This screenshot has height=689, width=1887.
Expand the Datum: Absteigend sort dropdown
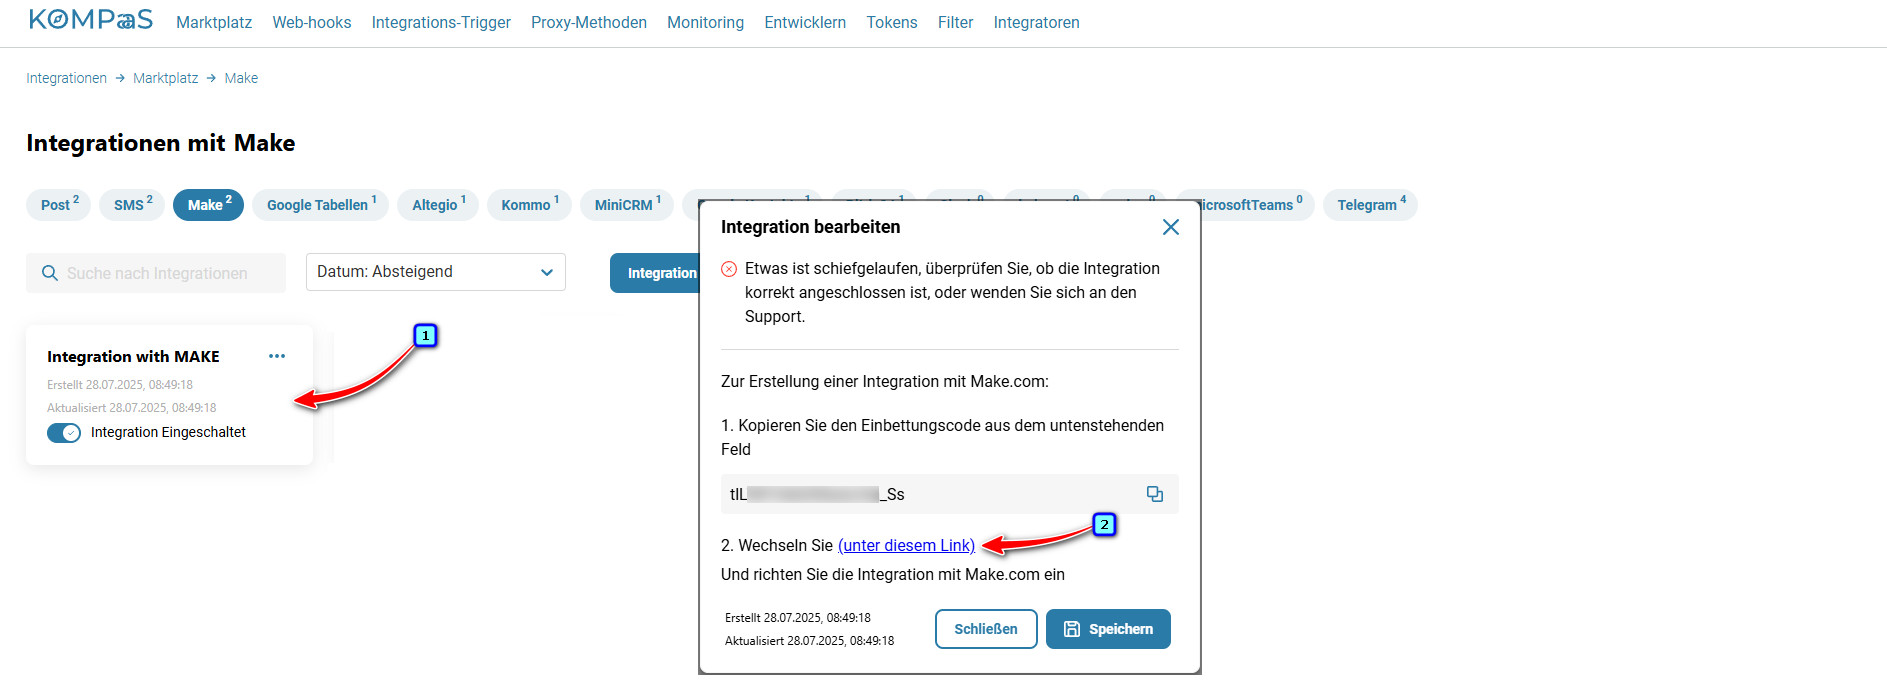(x=436, y=272)
